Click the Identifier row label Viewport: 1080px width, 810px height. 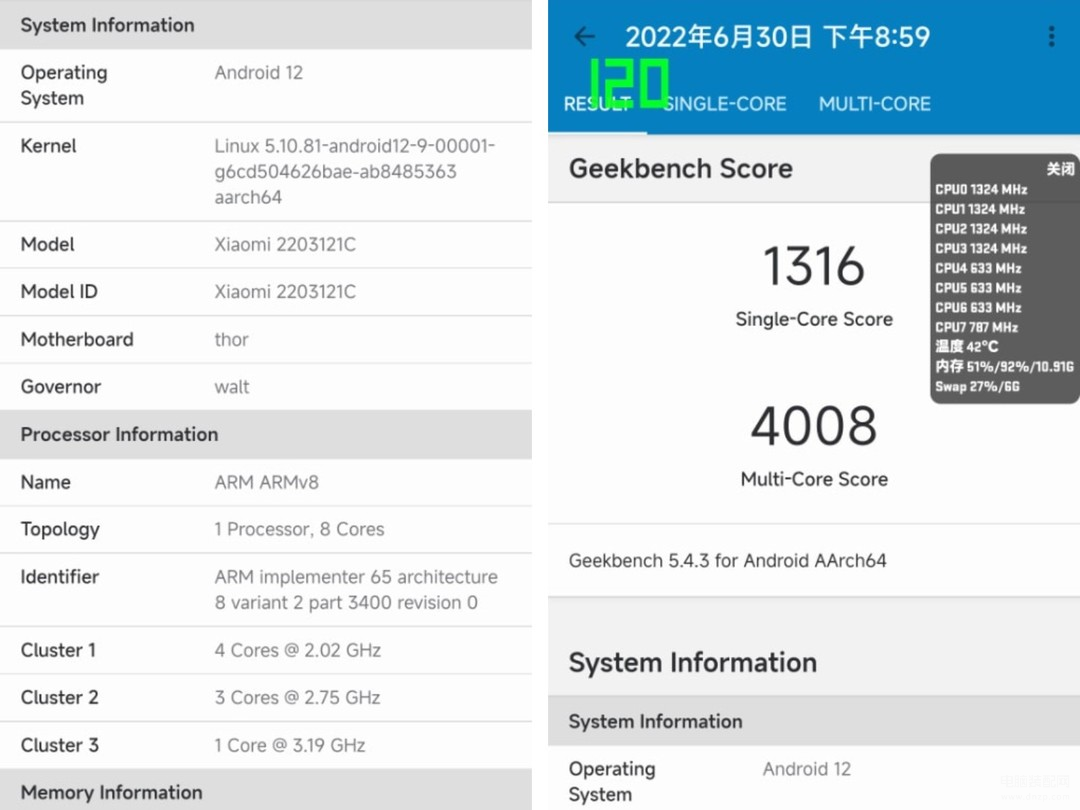[x=60, y=577]
